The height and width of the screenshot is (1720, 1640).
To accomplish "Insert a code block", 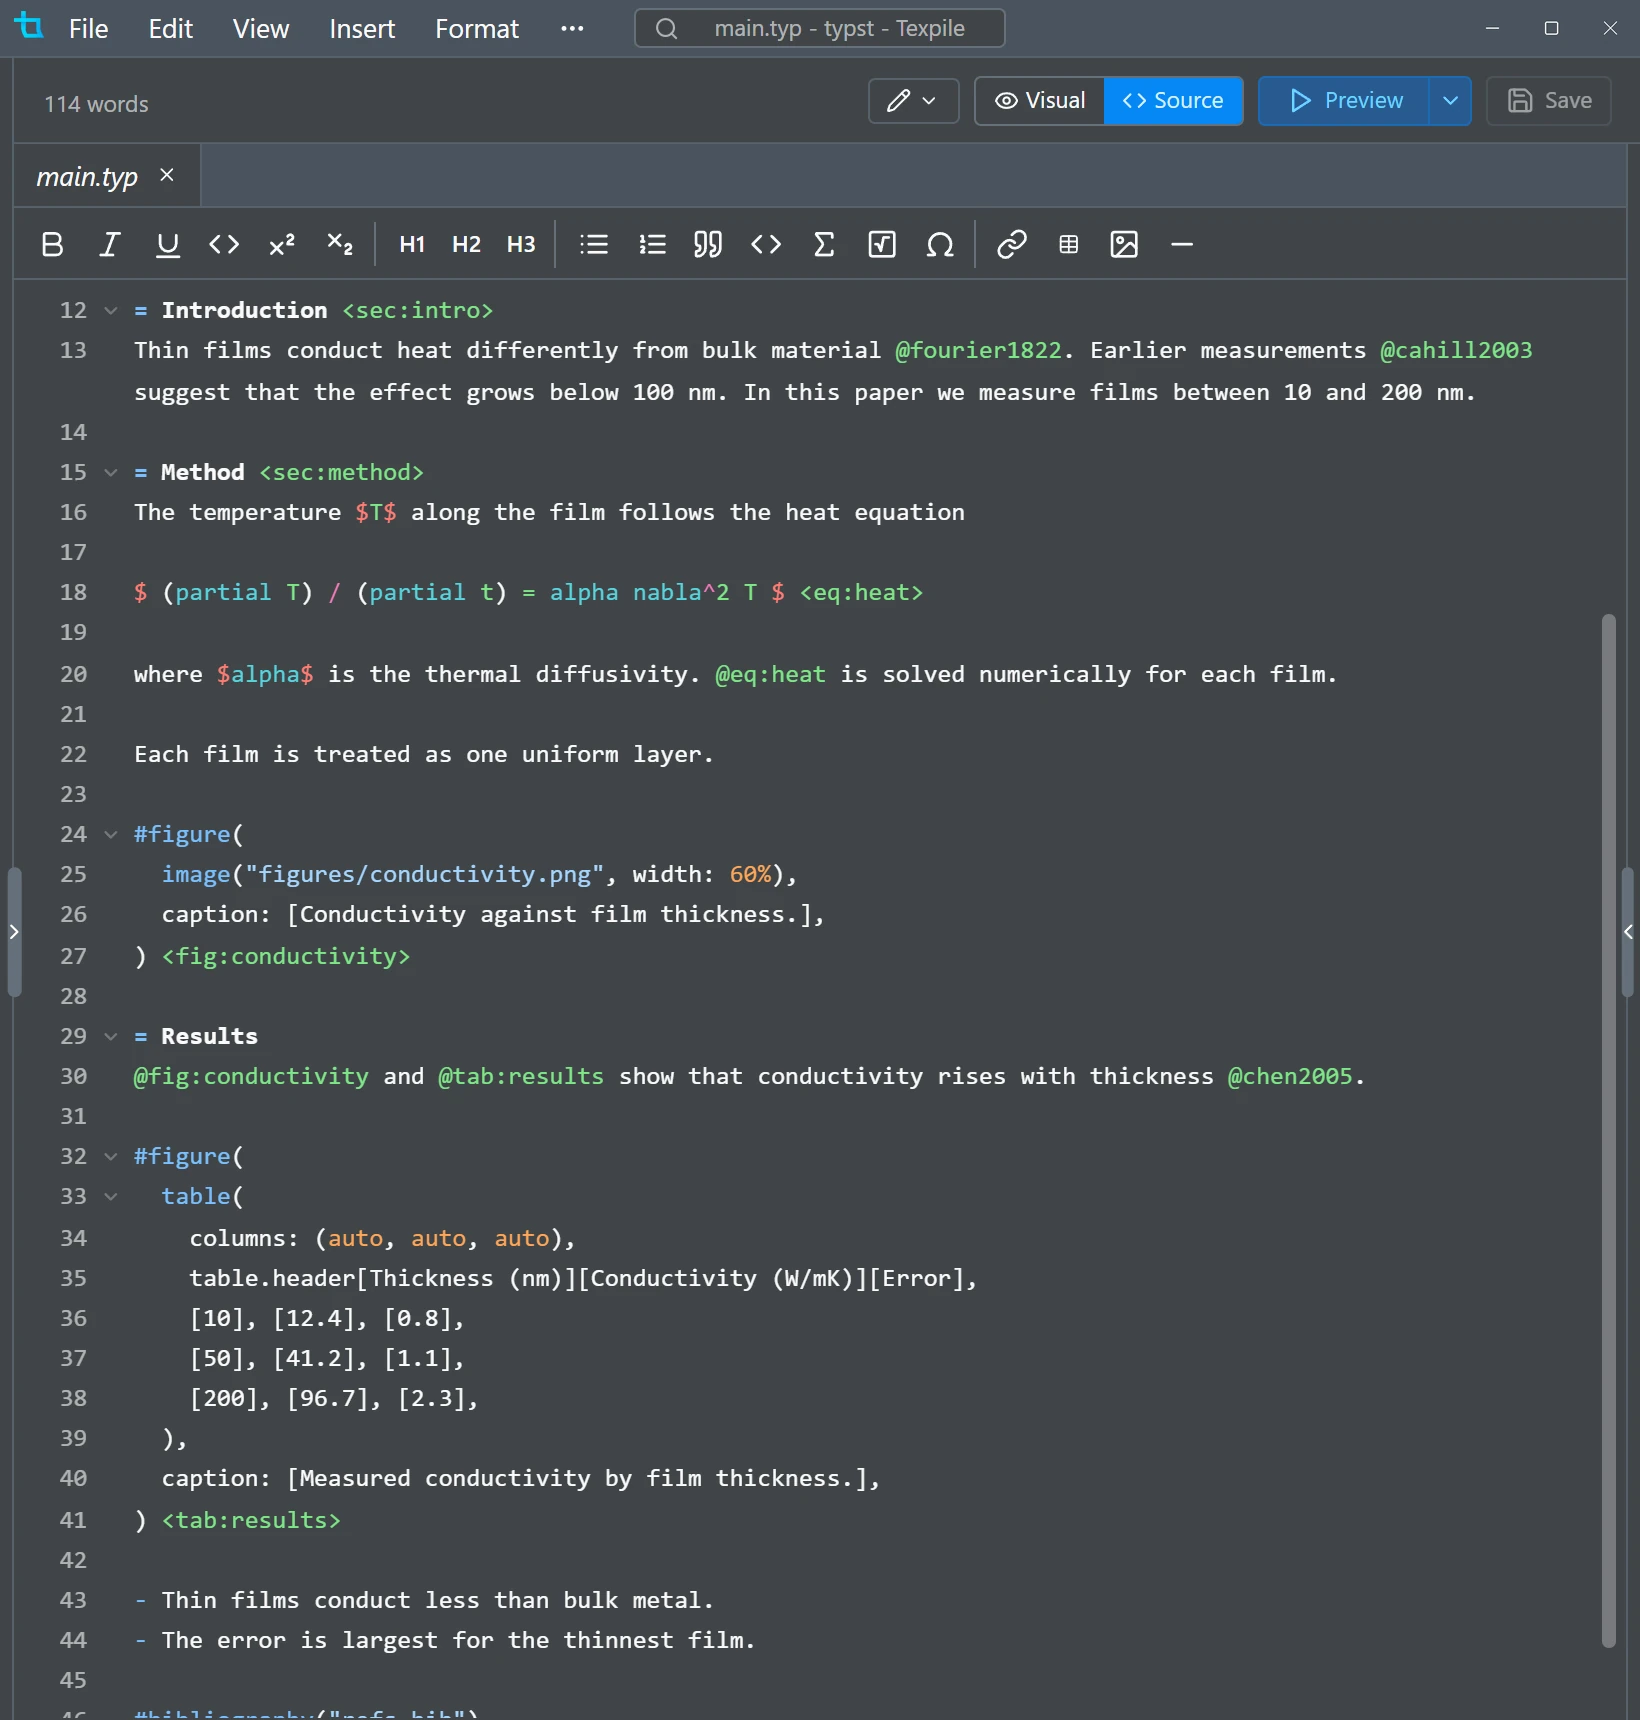I will 766,244.
